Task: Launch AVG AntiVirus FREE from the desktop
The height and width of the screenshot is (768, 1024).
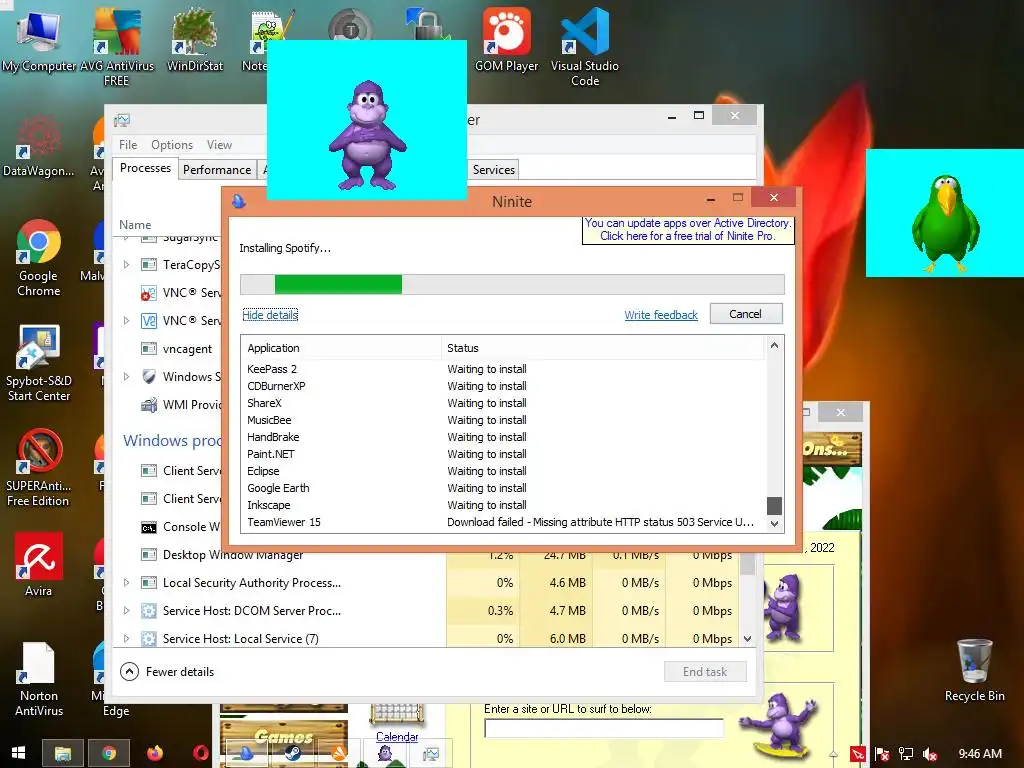Action: pyautogui.click(x=116, y=48)
